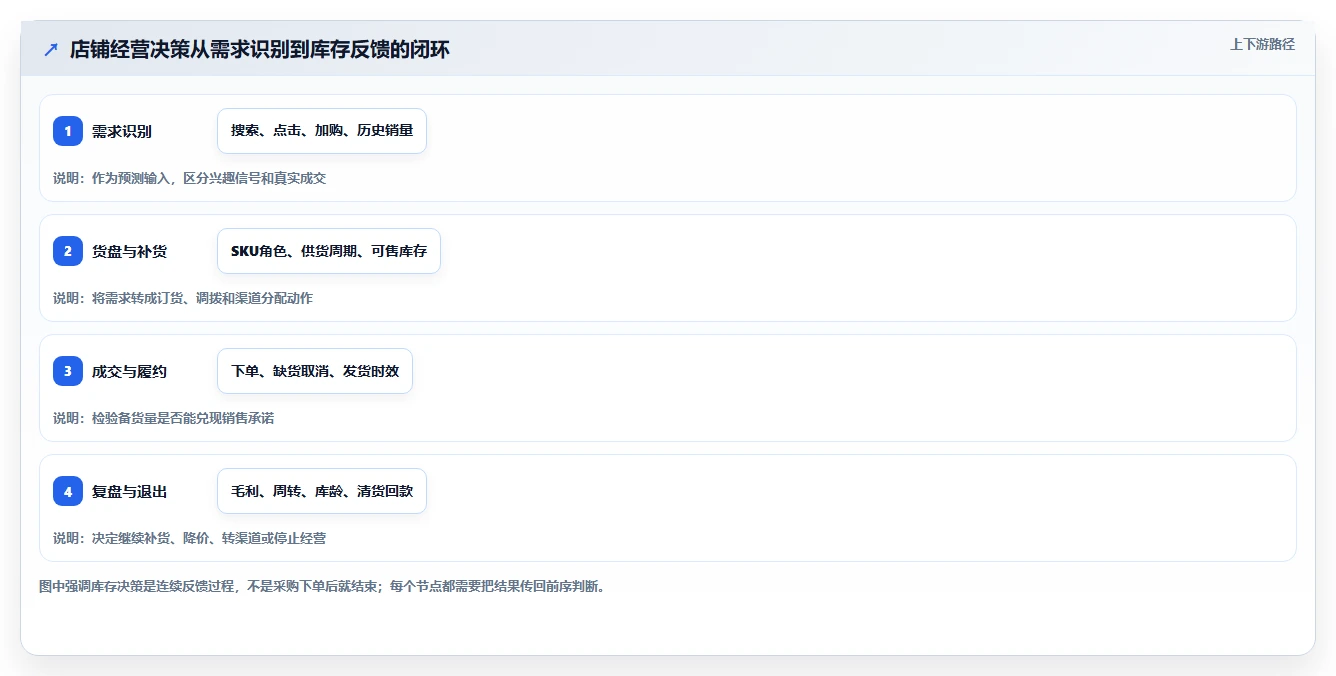Click the SKU角色、供货周期、可售库存 chip
The width and height of the screenshot is (1336, 676).
pyautogui.click(x=329, y=251)
